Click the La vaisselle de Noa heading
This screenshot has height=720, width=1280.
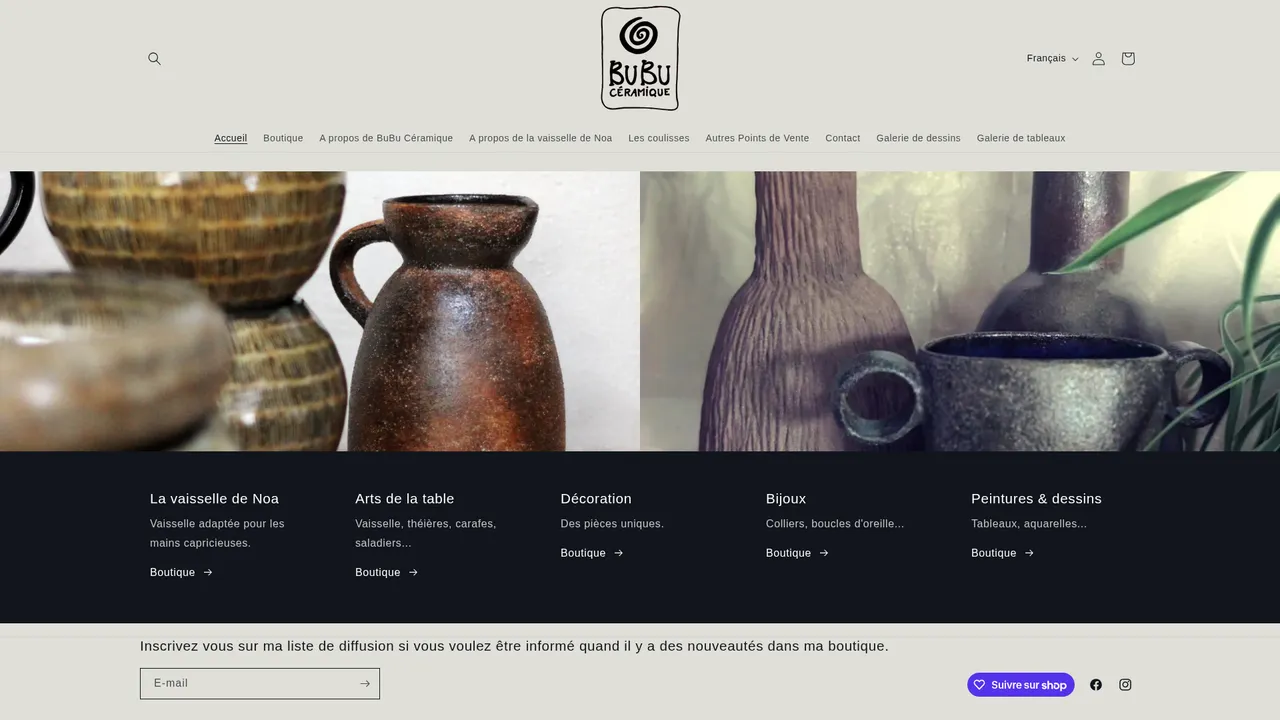coord(214,498)
